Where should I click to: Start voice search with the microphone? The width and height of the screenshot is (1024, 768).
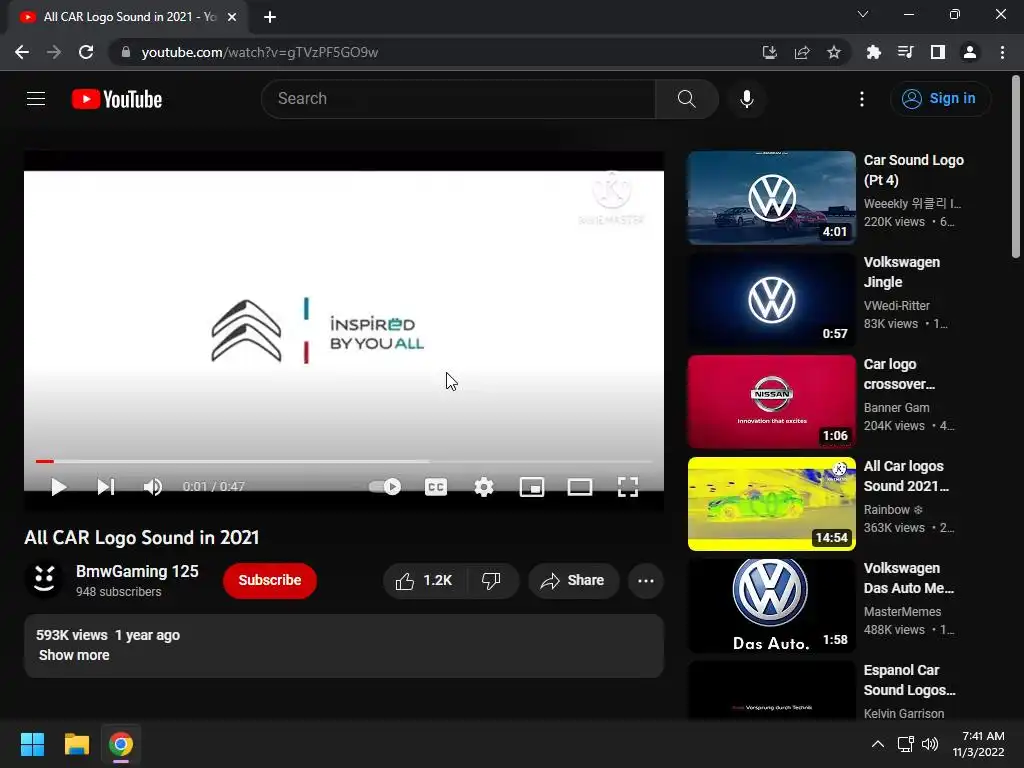(x=746, y=99)
